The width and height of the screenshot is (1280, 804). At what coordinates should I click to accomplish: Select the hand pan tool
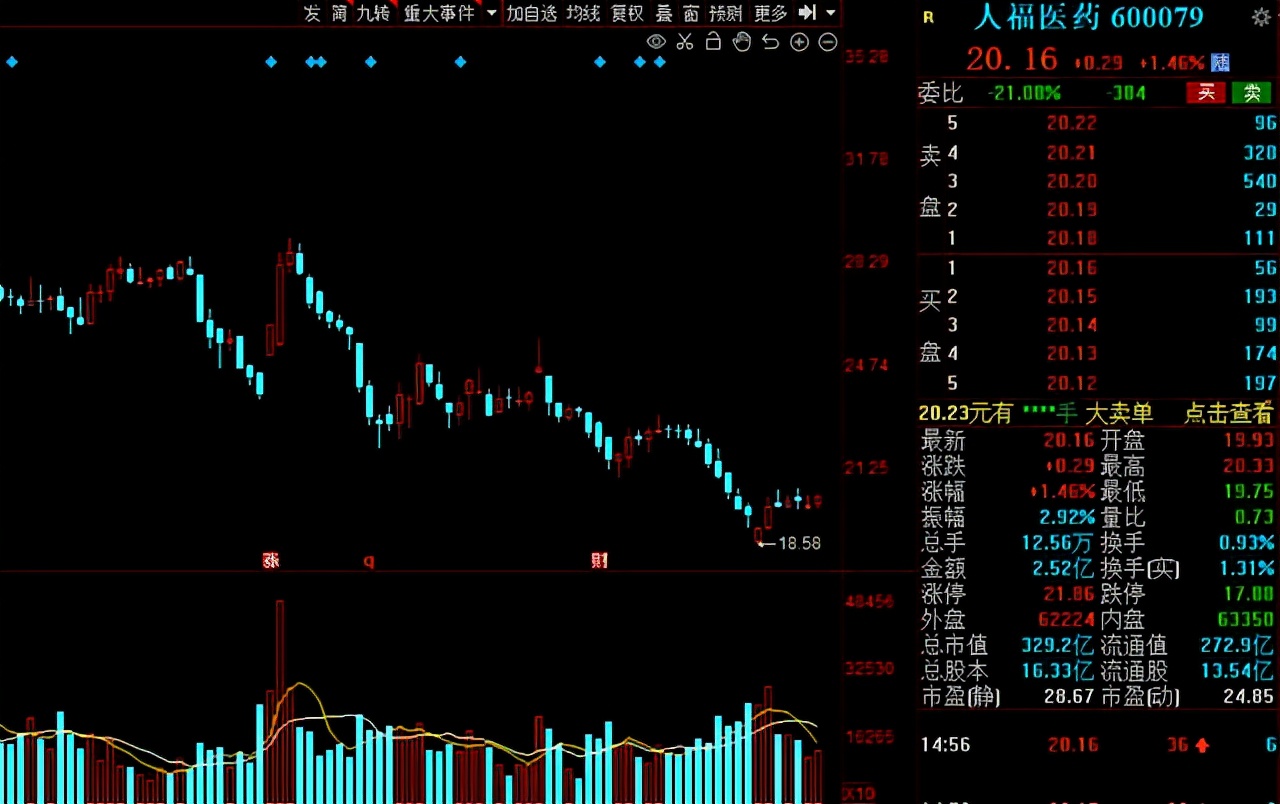coord(741,41)
